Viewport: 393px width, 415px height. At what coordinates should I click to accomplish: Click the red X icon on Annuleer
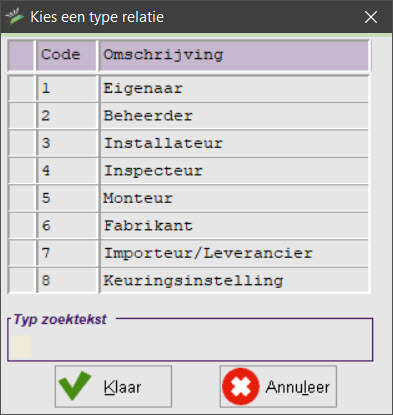[x=240, y=386]
